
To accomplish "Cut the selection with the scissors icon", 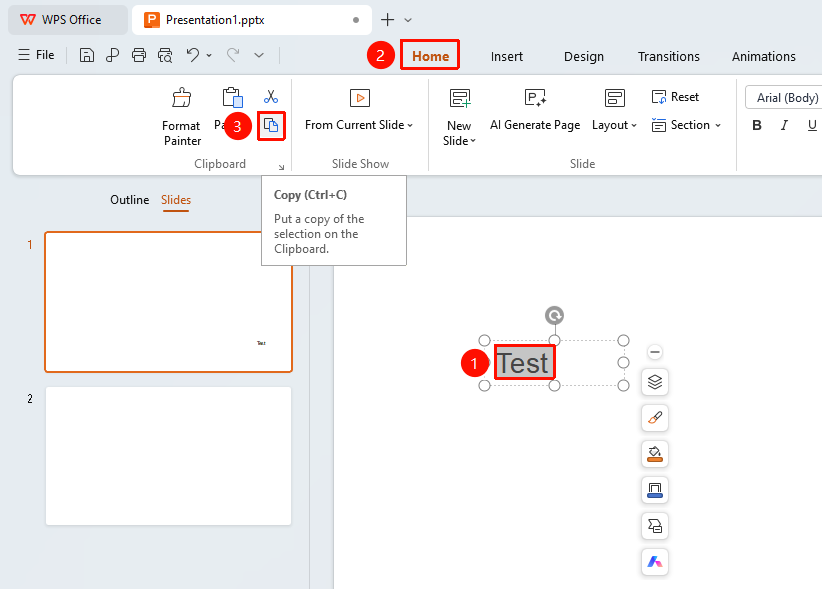I will [271, 97].
